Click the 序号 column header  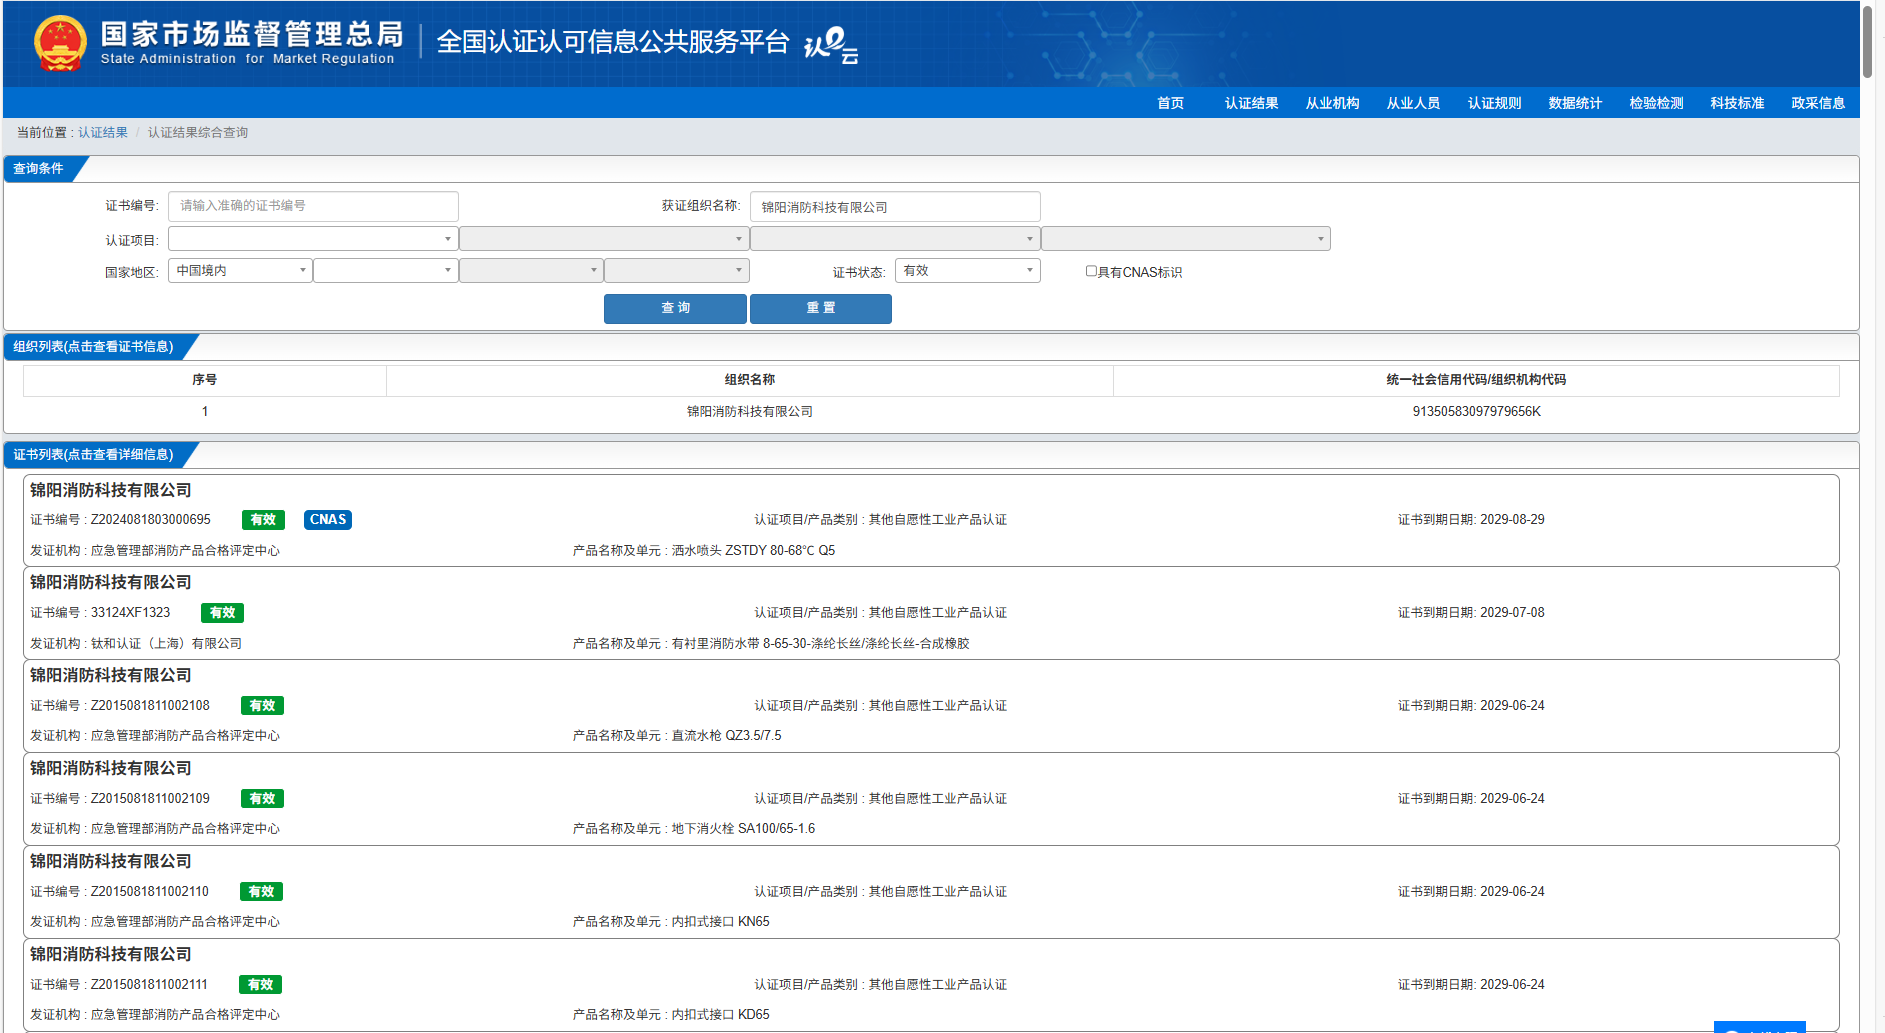pyautogui.click(x=205, y=380)
